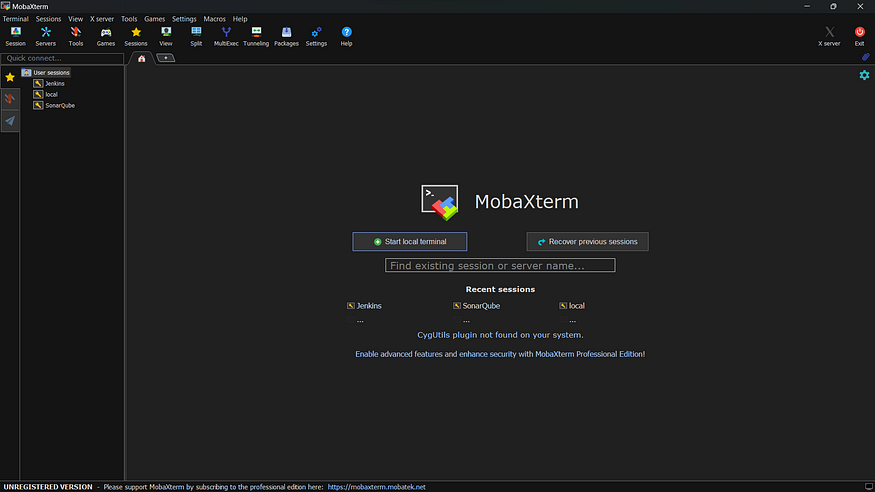
Task: Click the paperclip icon near the tab bar
Action: click(x=866, y=57)
